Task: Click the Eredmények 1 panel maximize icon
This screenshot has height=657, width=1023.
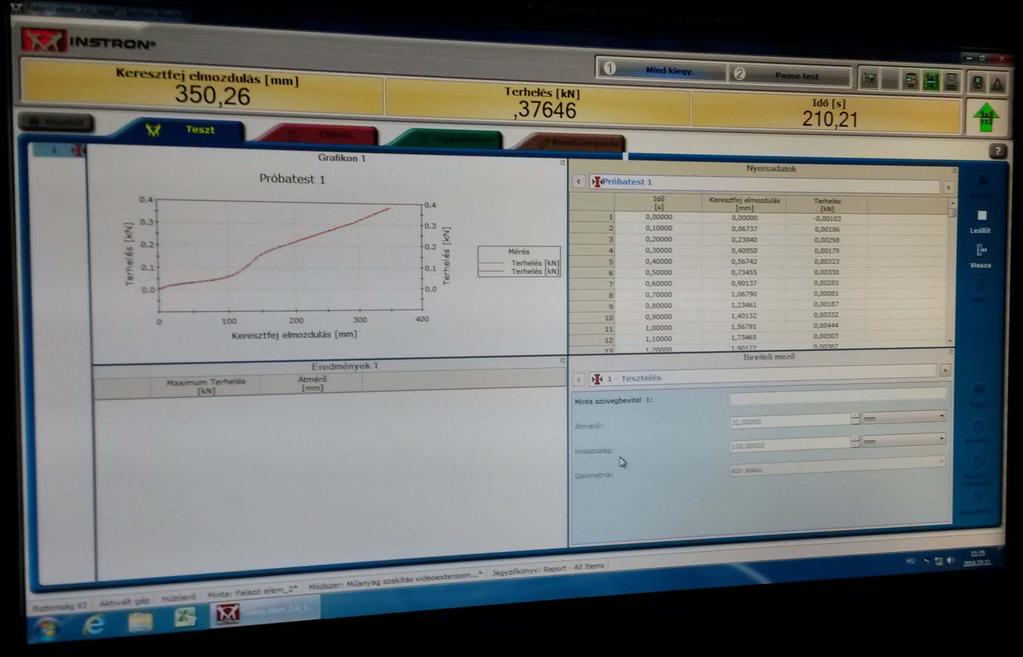Action: coord(562,359)
